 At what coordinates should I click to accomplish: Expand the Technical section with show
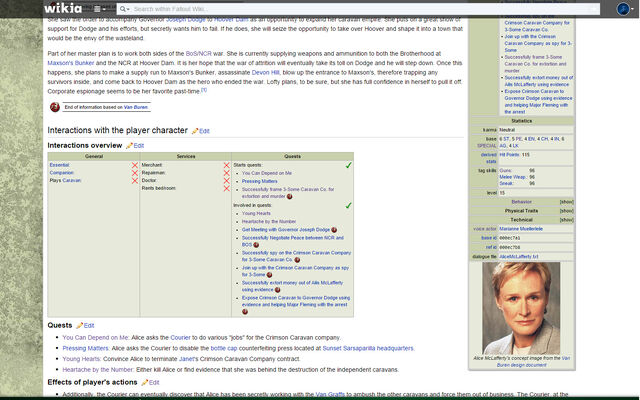click(x=566, y=220)
